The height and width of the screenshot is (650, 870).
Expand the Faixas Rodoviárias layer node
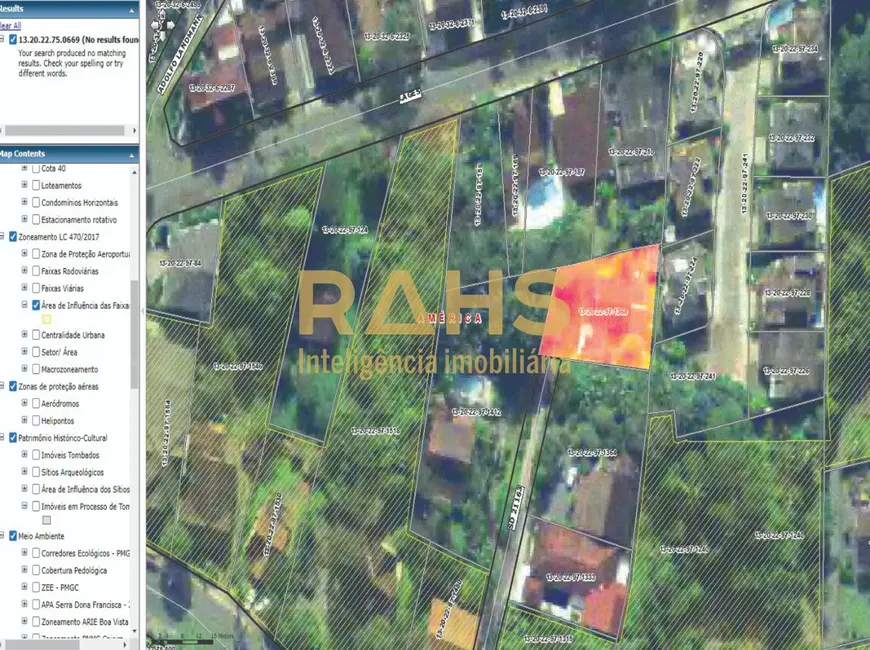[x=25, y=270]
